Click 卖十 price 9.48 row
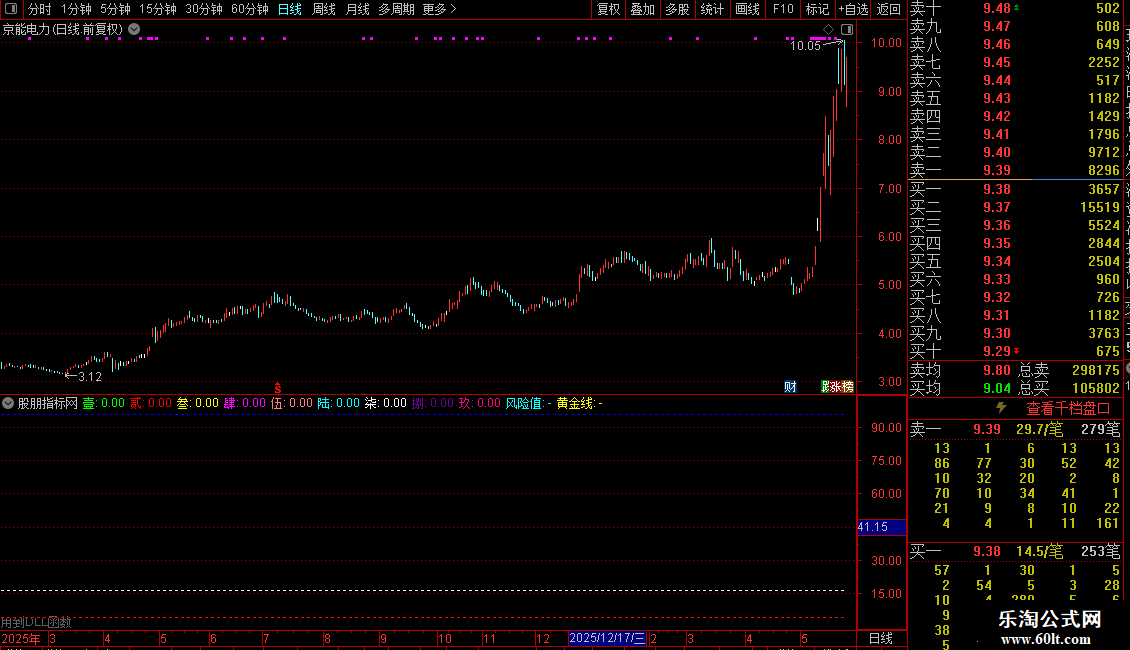This screenshot has width=1130, height=650. pos(1015,9)
